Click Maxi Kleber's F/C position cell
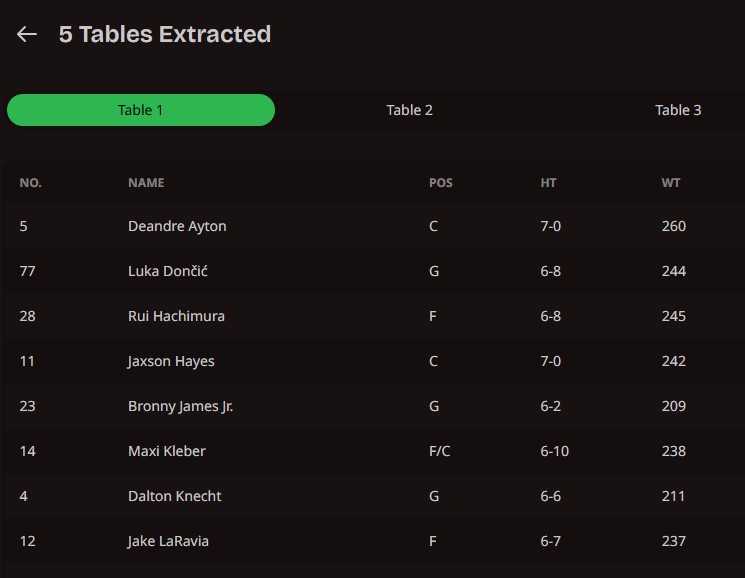 (x=440, y=451)
